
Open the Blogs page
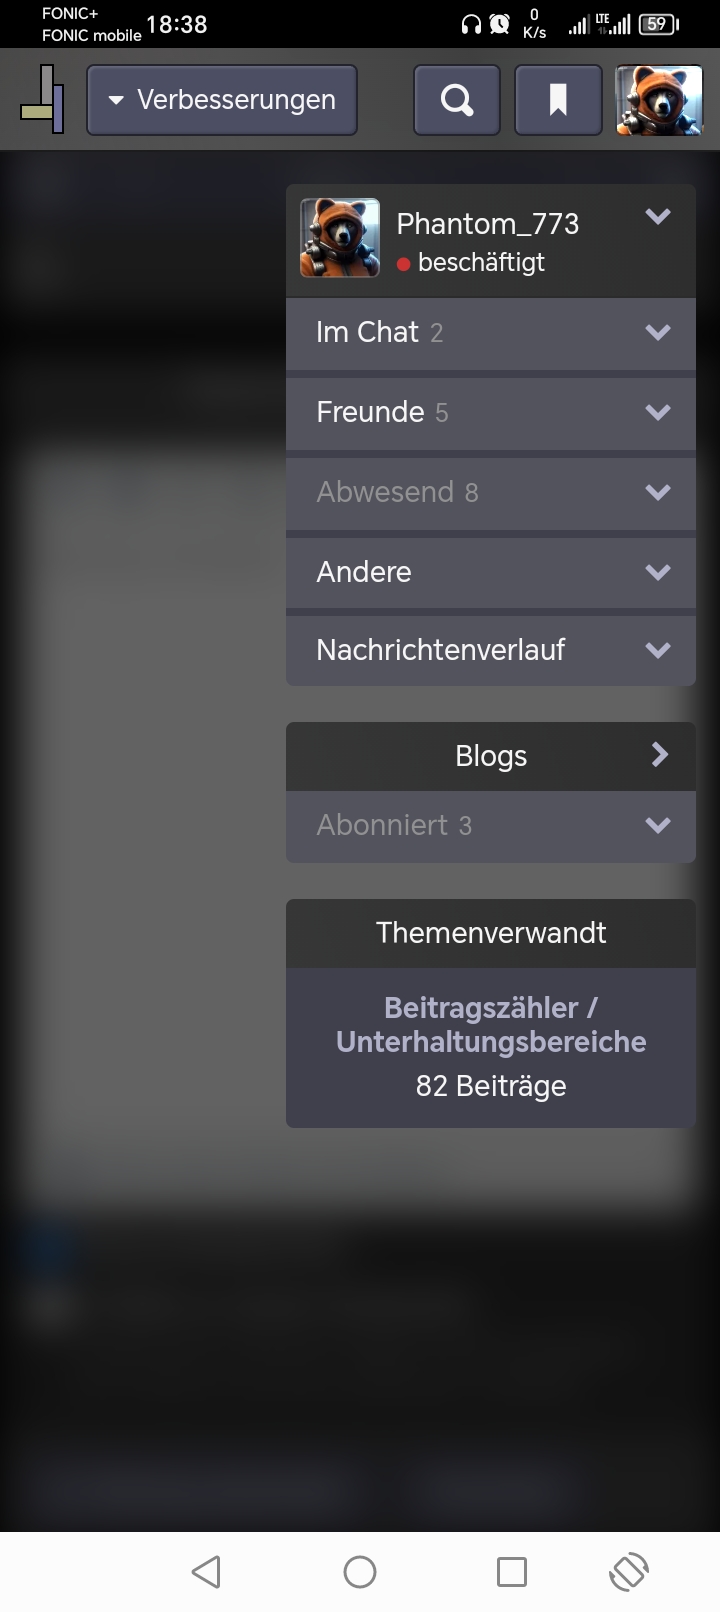coord(491,756)
